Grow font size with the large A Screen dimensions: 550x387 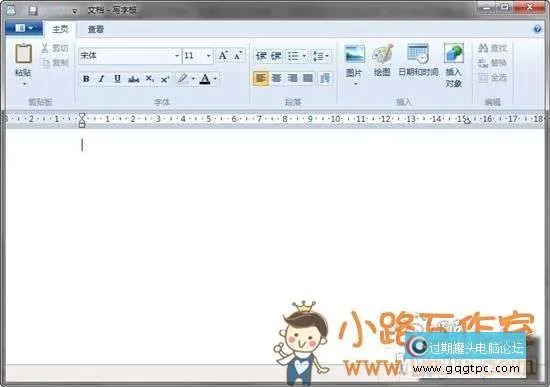(x=223, y=55)
